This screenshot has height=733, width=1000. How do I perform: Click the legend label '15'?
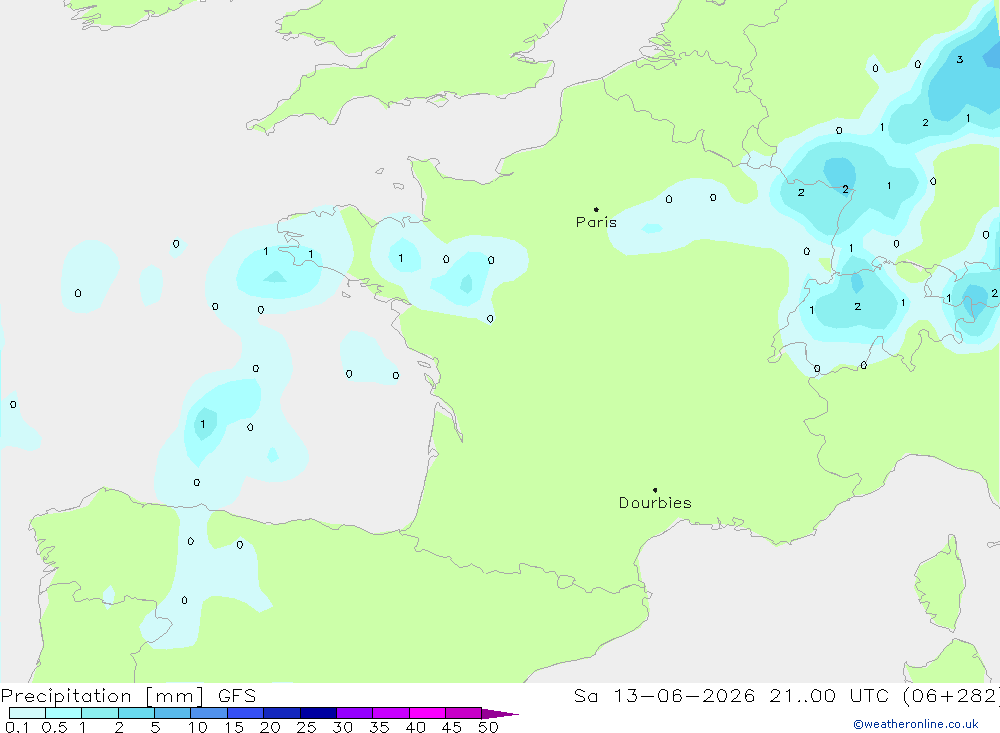234,727
